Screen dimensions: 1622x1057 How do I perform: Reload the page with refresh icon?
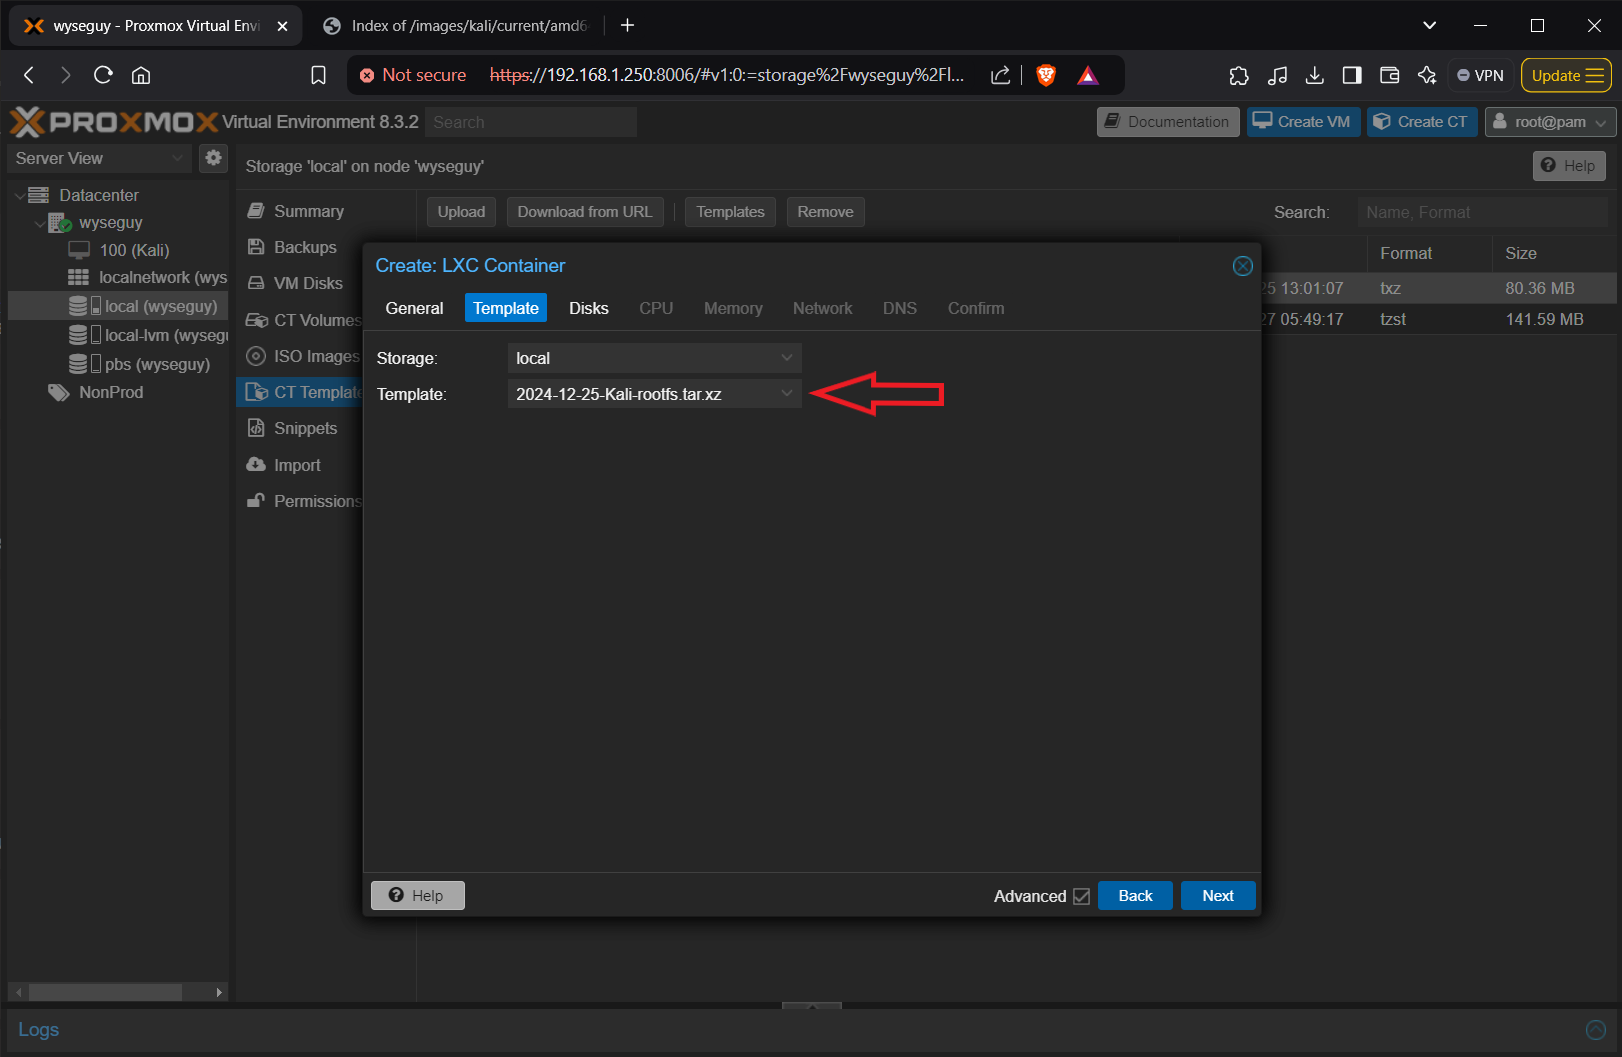pos(103,75)
